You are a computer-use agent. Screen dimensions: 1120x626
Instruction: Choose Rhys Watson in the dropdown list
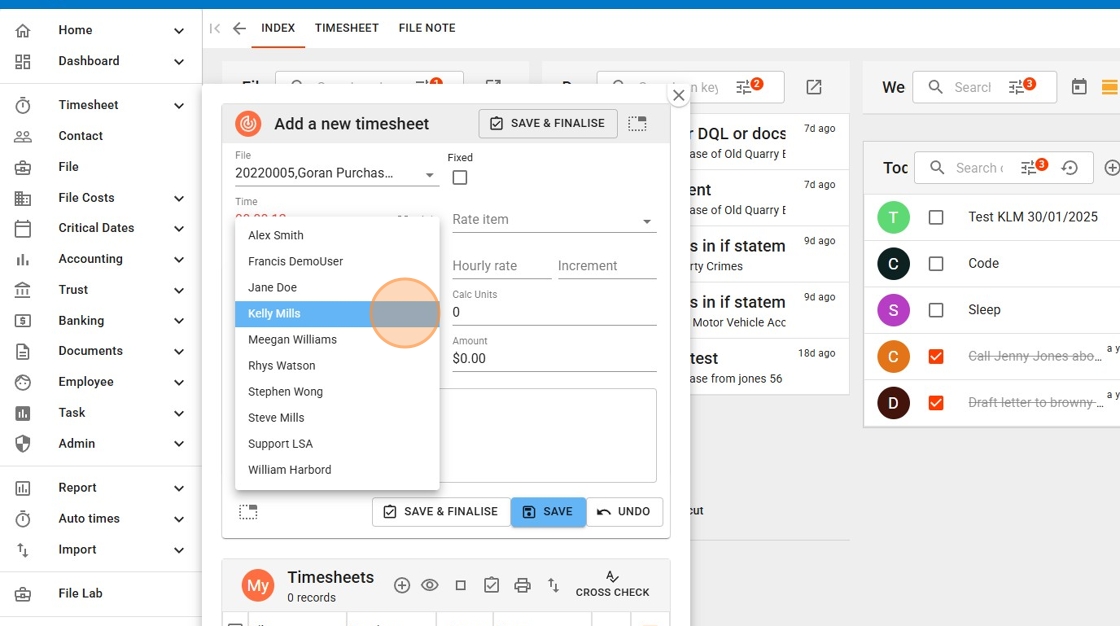click(337, 366)
